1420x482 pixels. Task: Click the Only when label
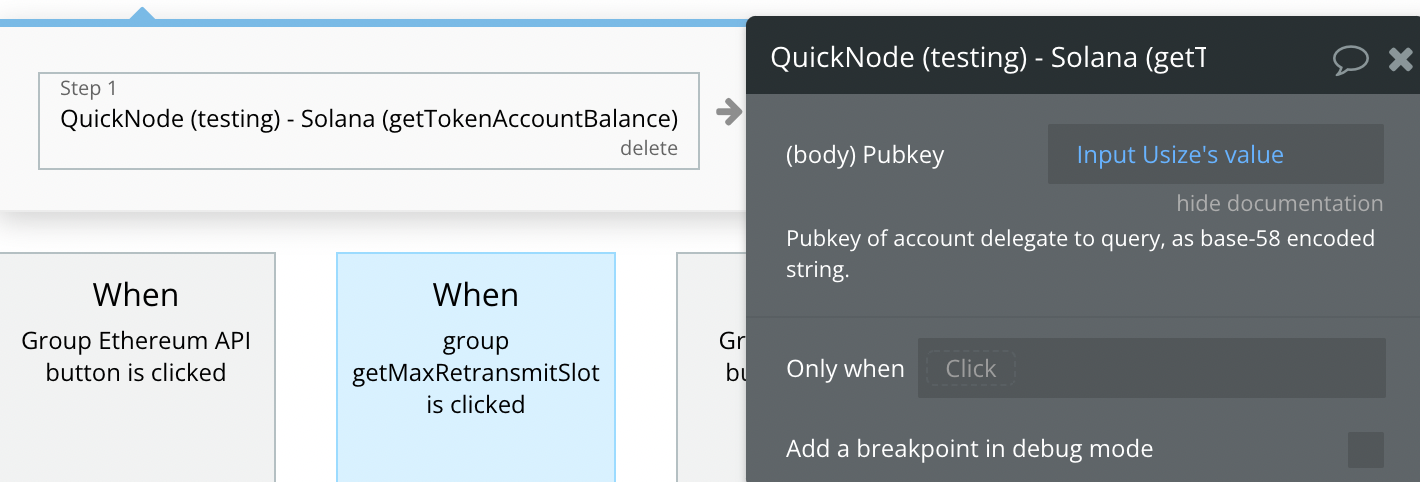pyautogui.click(x=845, y=368)
